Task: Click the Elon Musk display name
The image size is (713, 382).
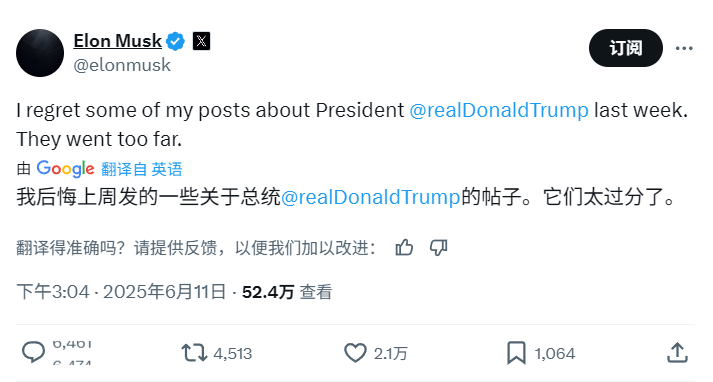Action: (117, 41)
